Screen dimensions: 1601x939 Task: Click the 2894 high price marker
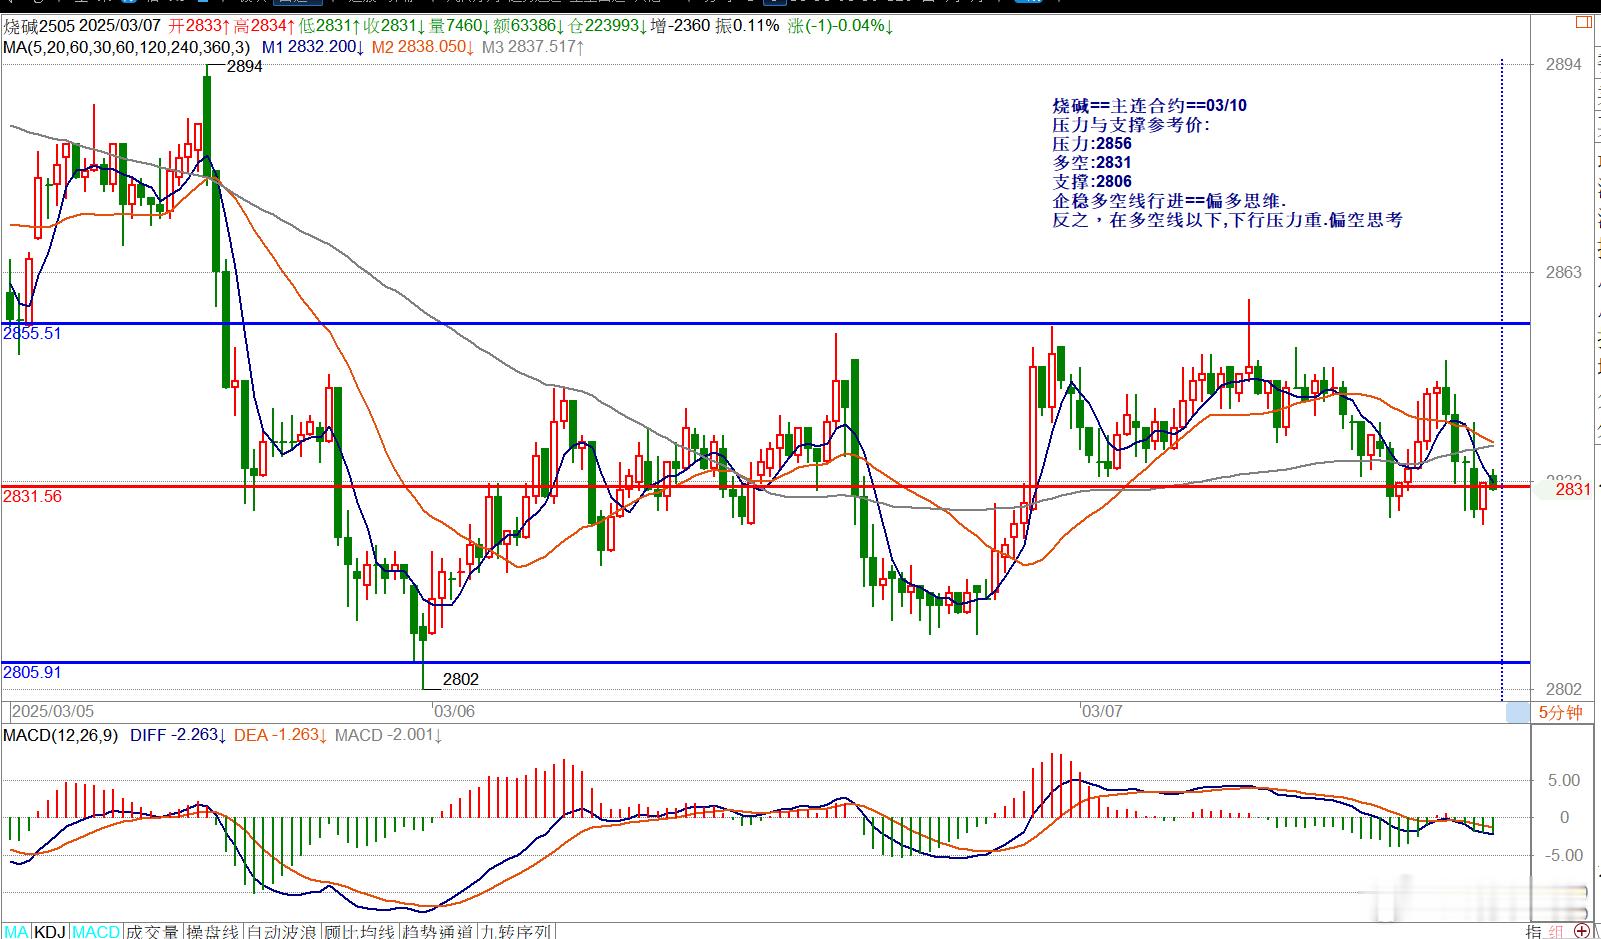tap(245, 66)
